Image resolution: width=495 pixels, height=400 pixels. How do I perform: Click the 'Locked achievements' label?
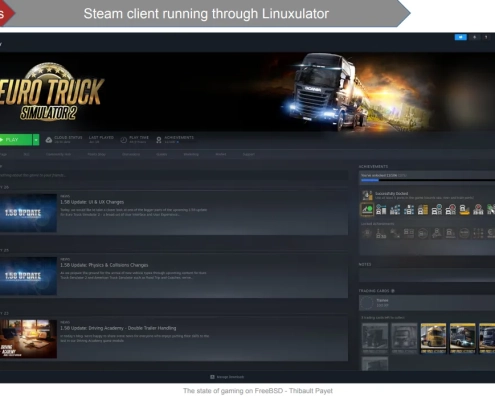(x=377, y=224)
